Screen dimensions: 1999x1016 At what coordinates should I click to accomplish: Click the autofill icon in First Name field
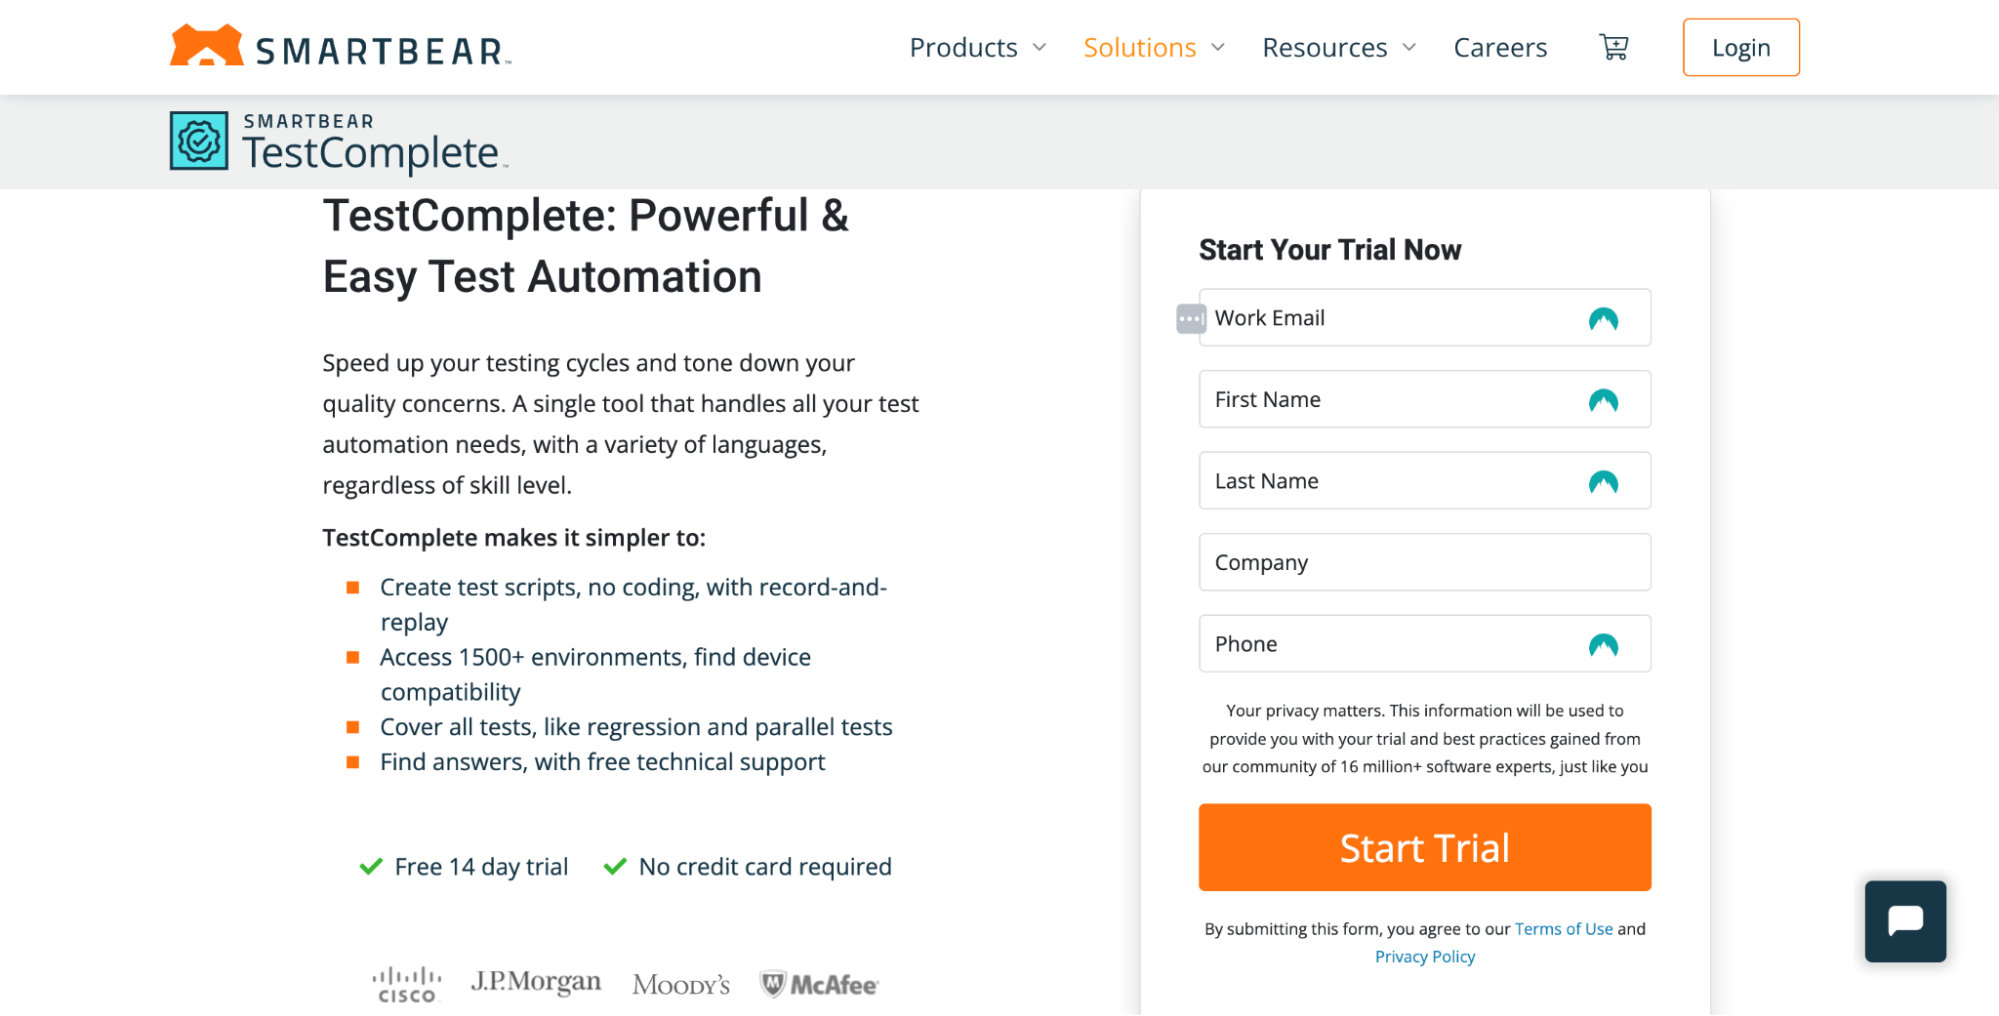tap(1602, 401)
